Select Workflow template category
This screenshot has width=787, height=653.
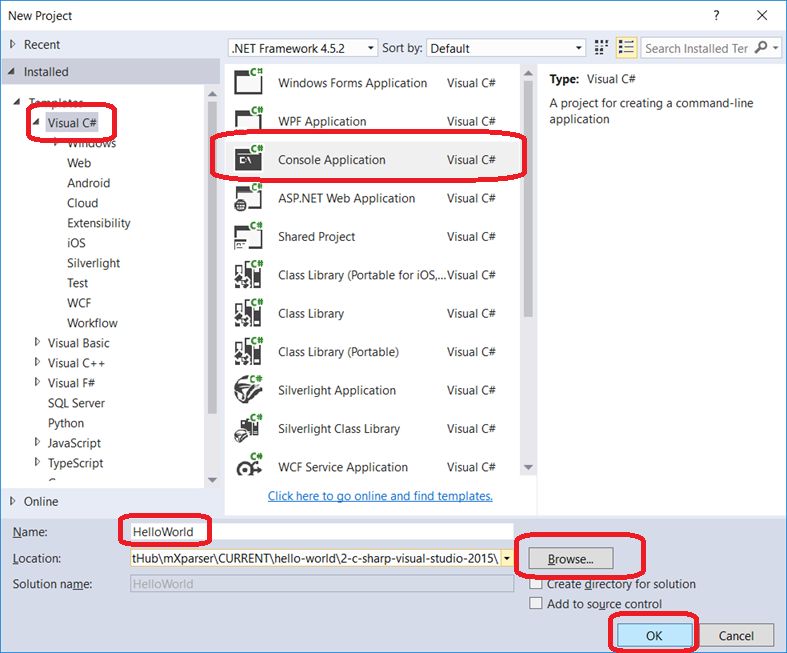click(92, 323)
